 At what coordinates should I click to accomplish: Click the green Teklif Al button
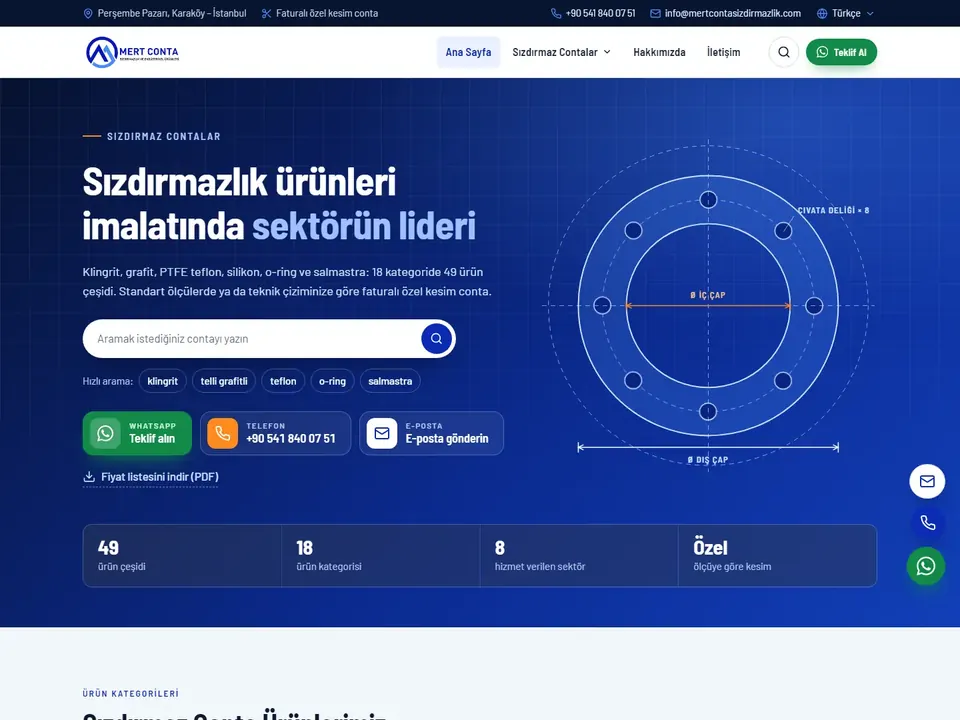pos(841,52)
